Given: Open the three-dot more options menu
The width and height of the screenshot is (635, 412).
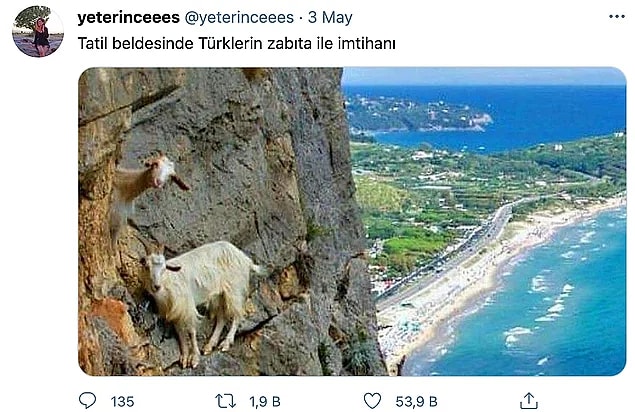Looking at the screenshot, I should coord(616,17).
